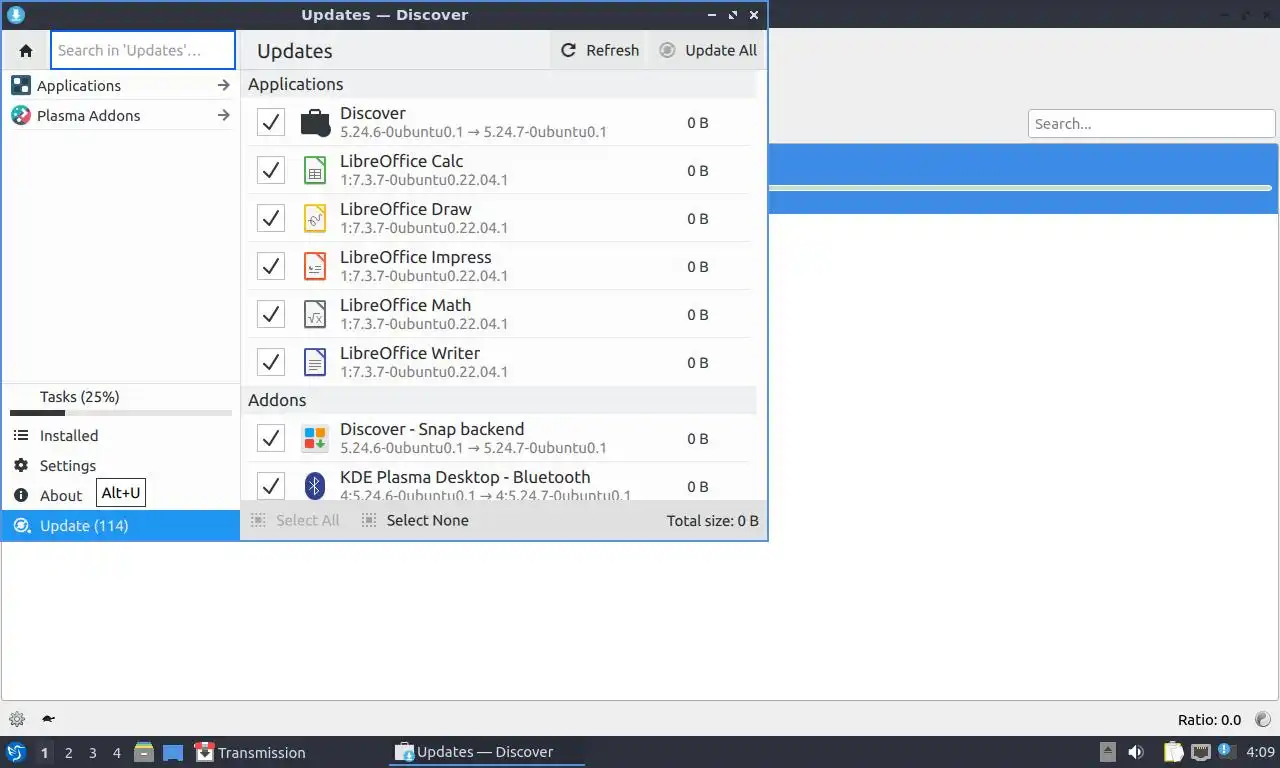The height and width of the screenshot is (768, 1280).
Task: Switch to virtual desktop 4
Action: (116, 753)
